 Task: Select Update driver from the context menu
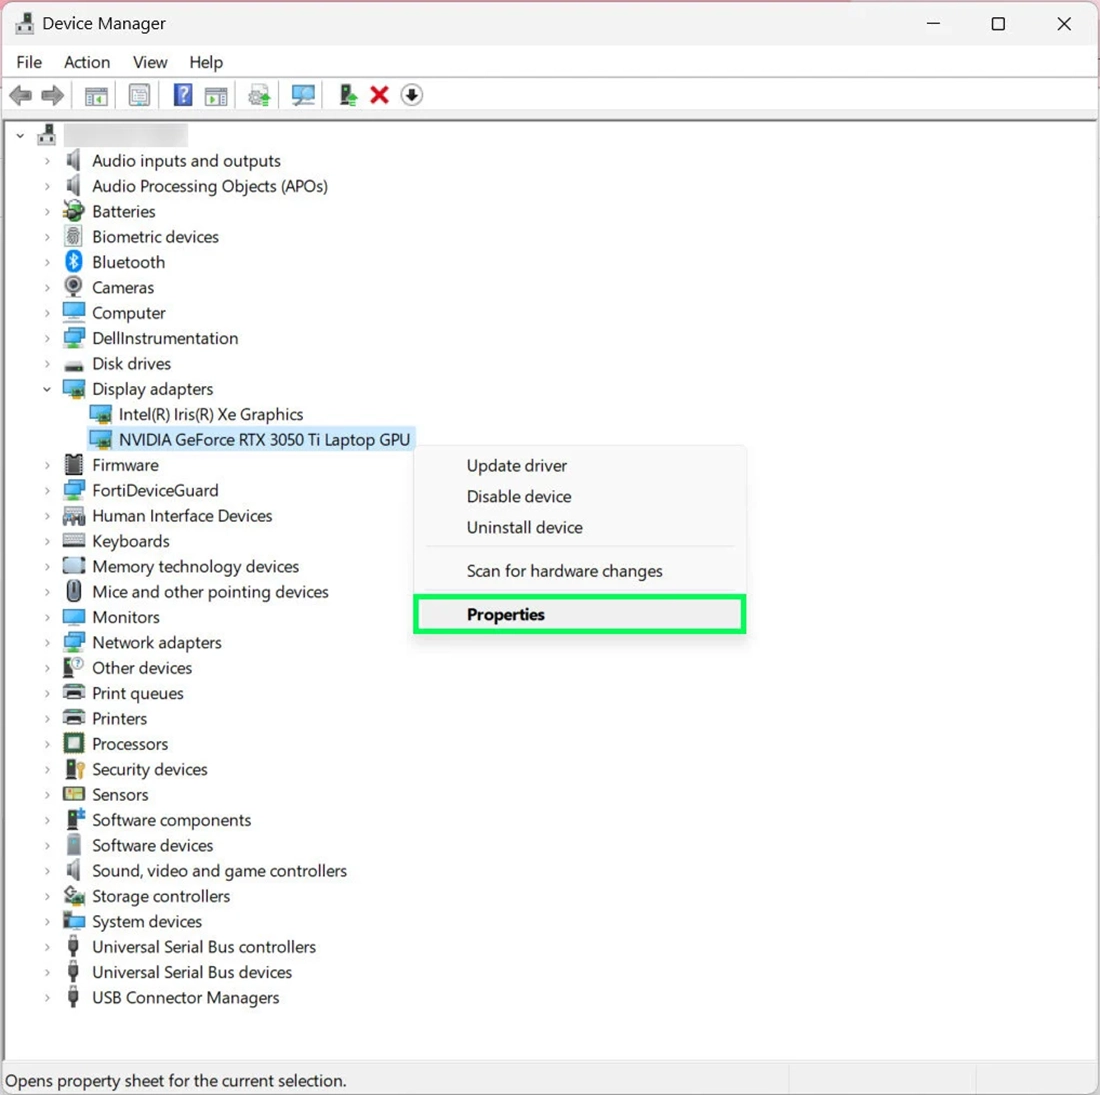coord(516,465)
